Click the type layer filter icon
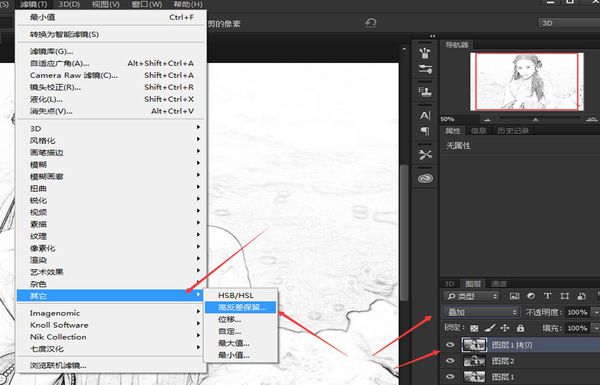The width and height of the screenshot is (600, 385). [548, 296]
